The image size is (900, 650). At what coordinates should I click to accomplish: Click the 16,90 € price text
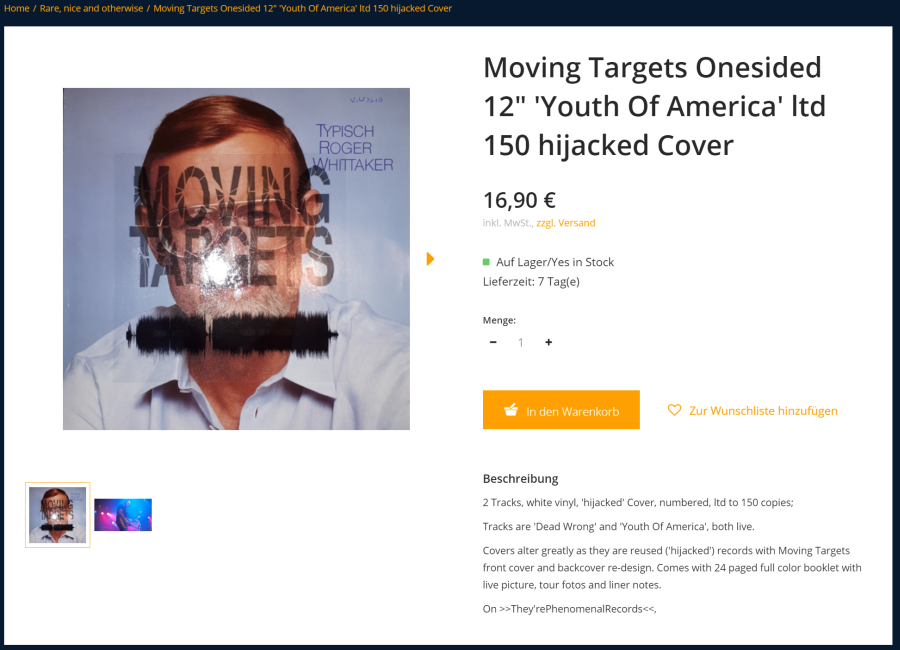click(x=519, y=200)
